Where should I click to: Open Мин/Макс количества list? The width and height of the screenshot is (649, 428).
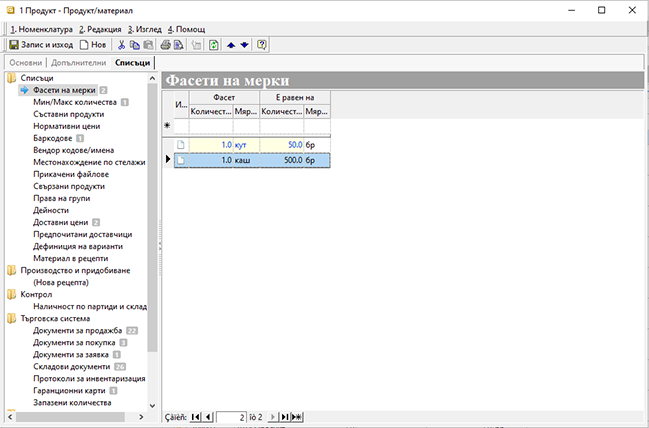75,102
